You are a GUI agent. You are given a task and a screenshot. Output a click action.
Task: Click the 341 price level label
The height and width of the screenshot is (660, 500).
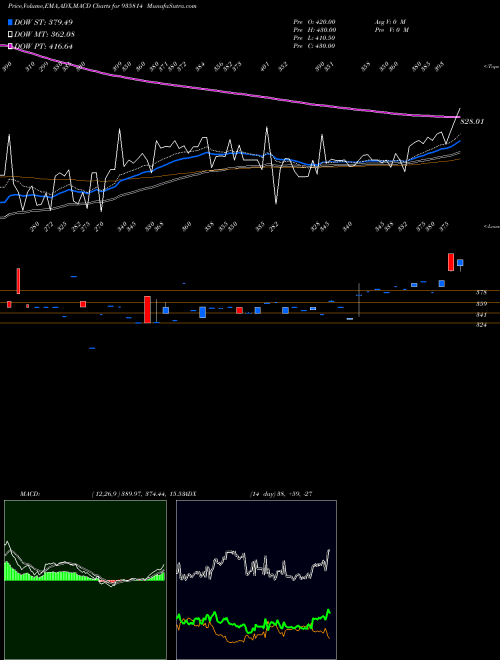(481, 315)
